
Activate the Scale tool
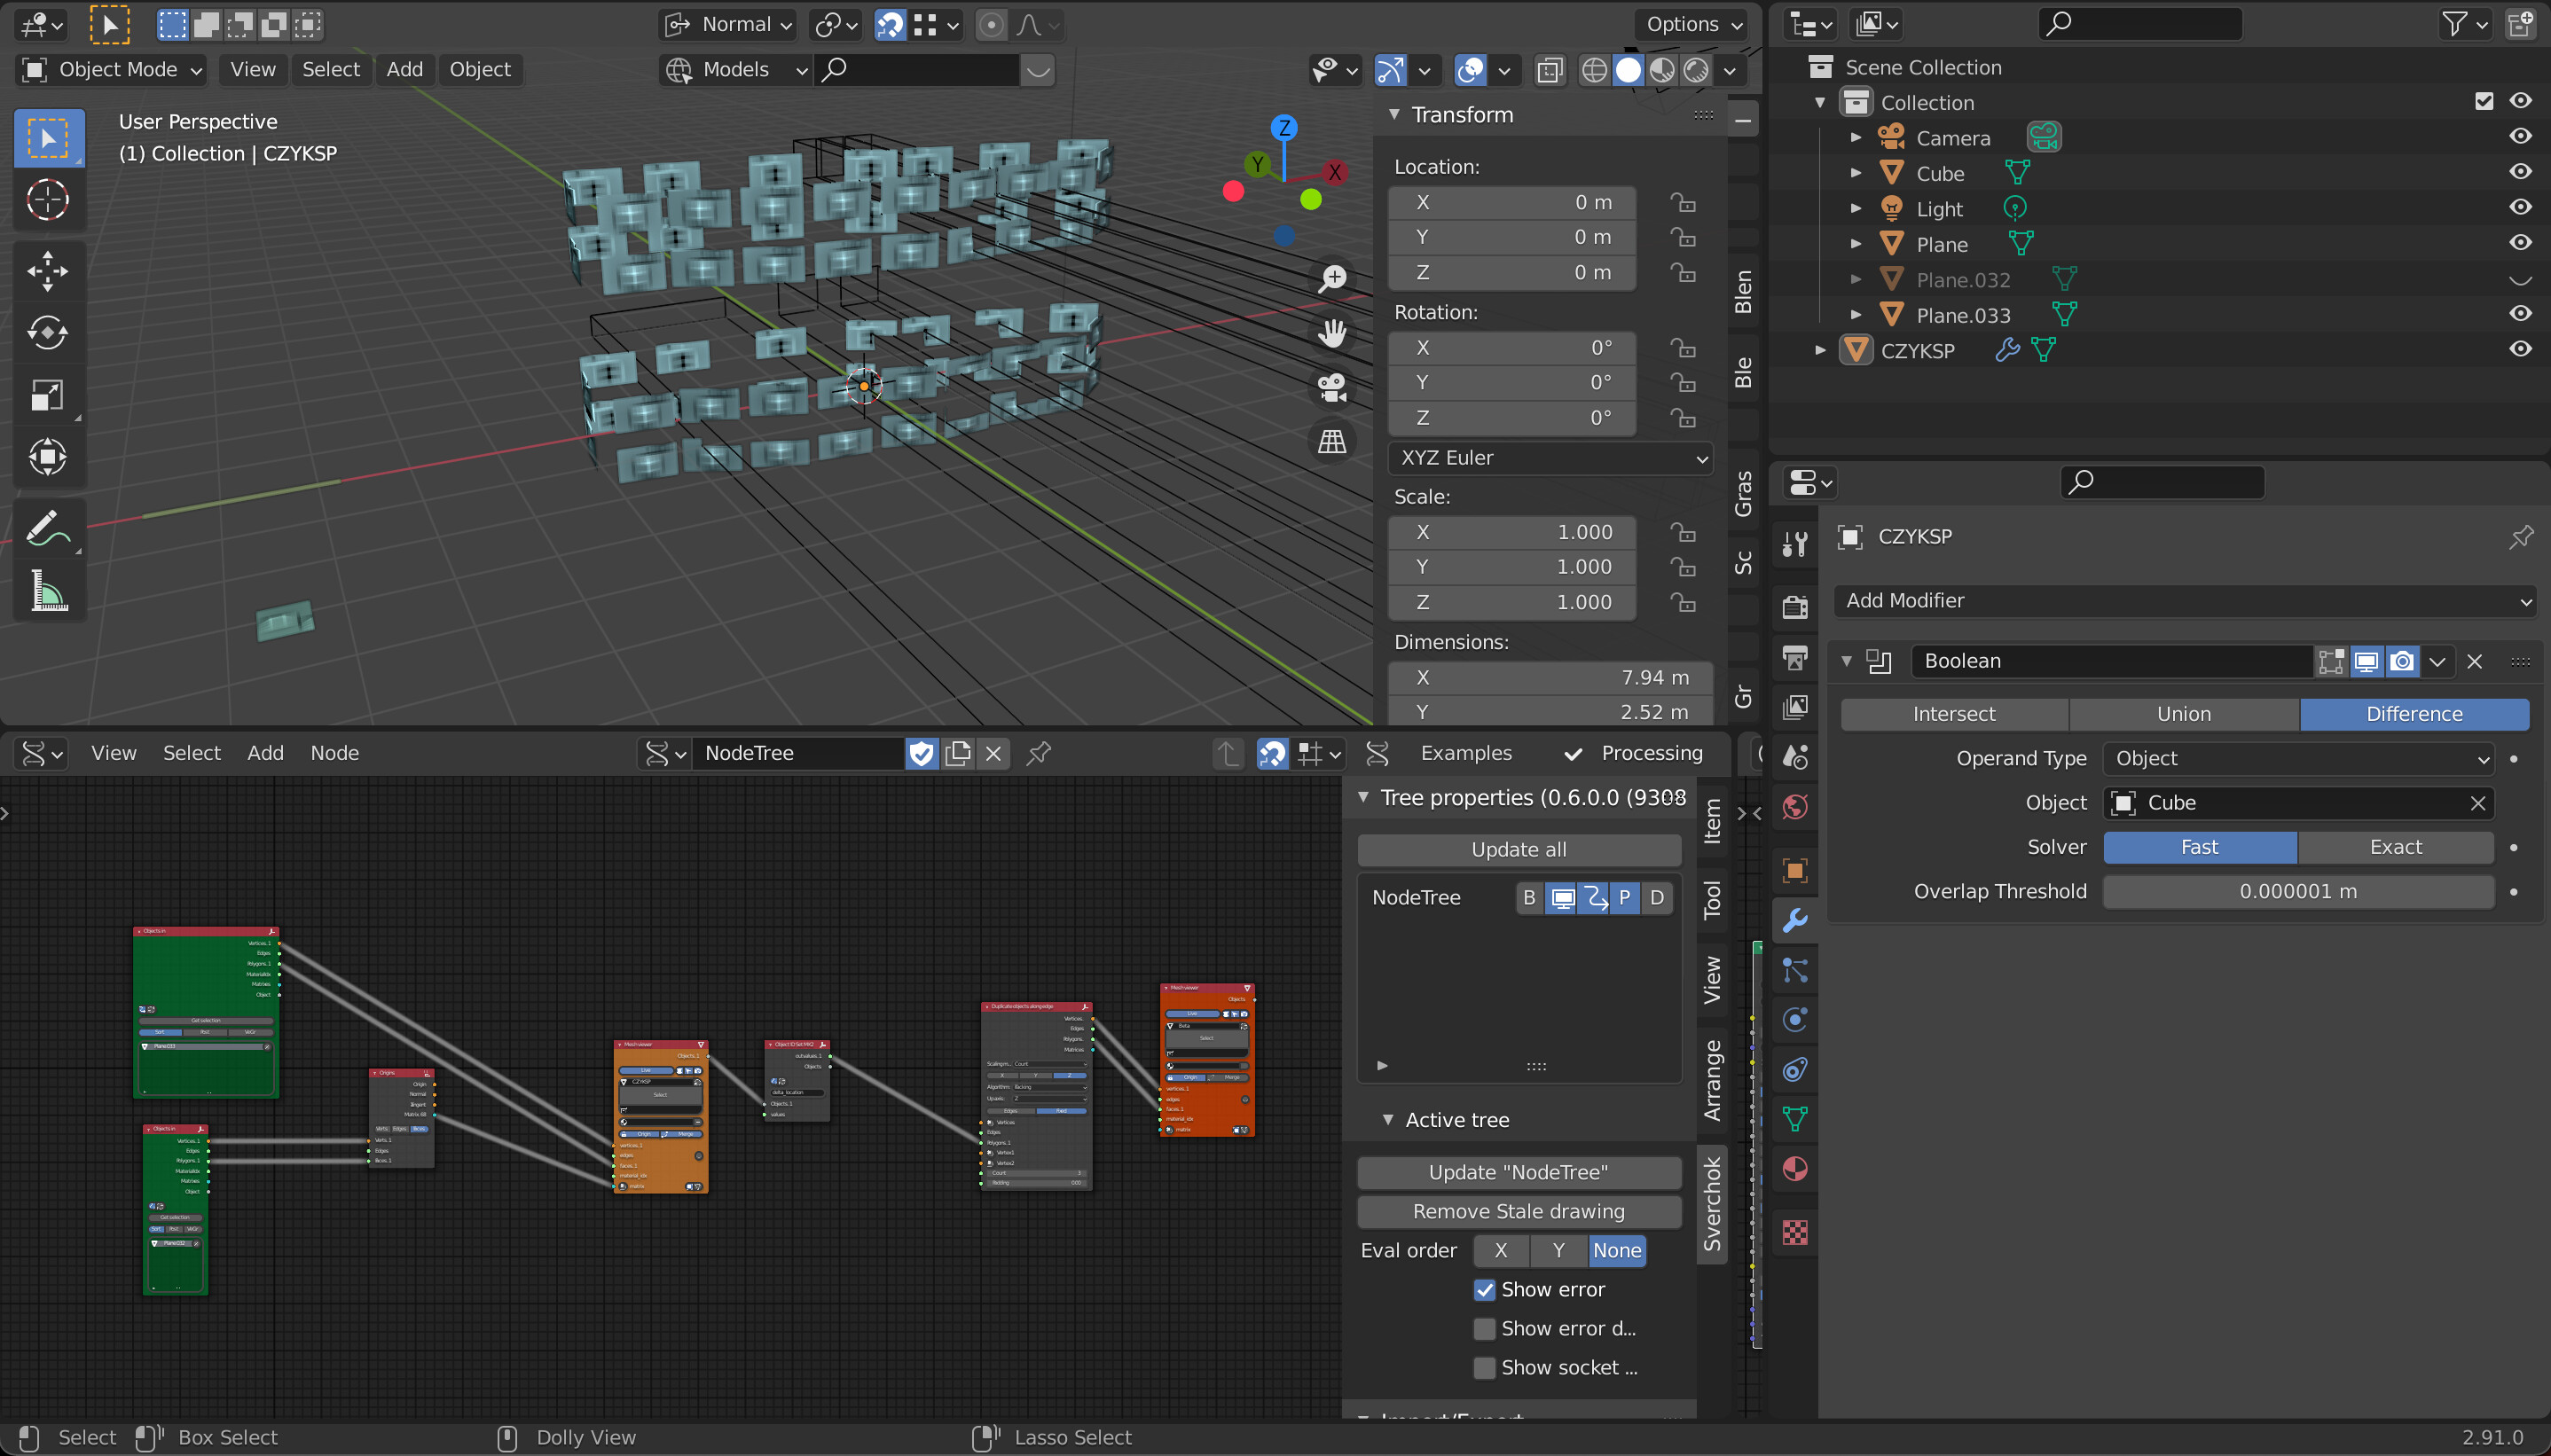tap(47, 396)
